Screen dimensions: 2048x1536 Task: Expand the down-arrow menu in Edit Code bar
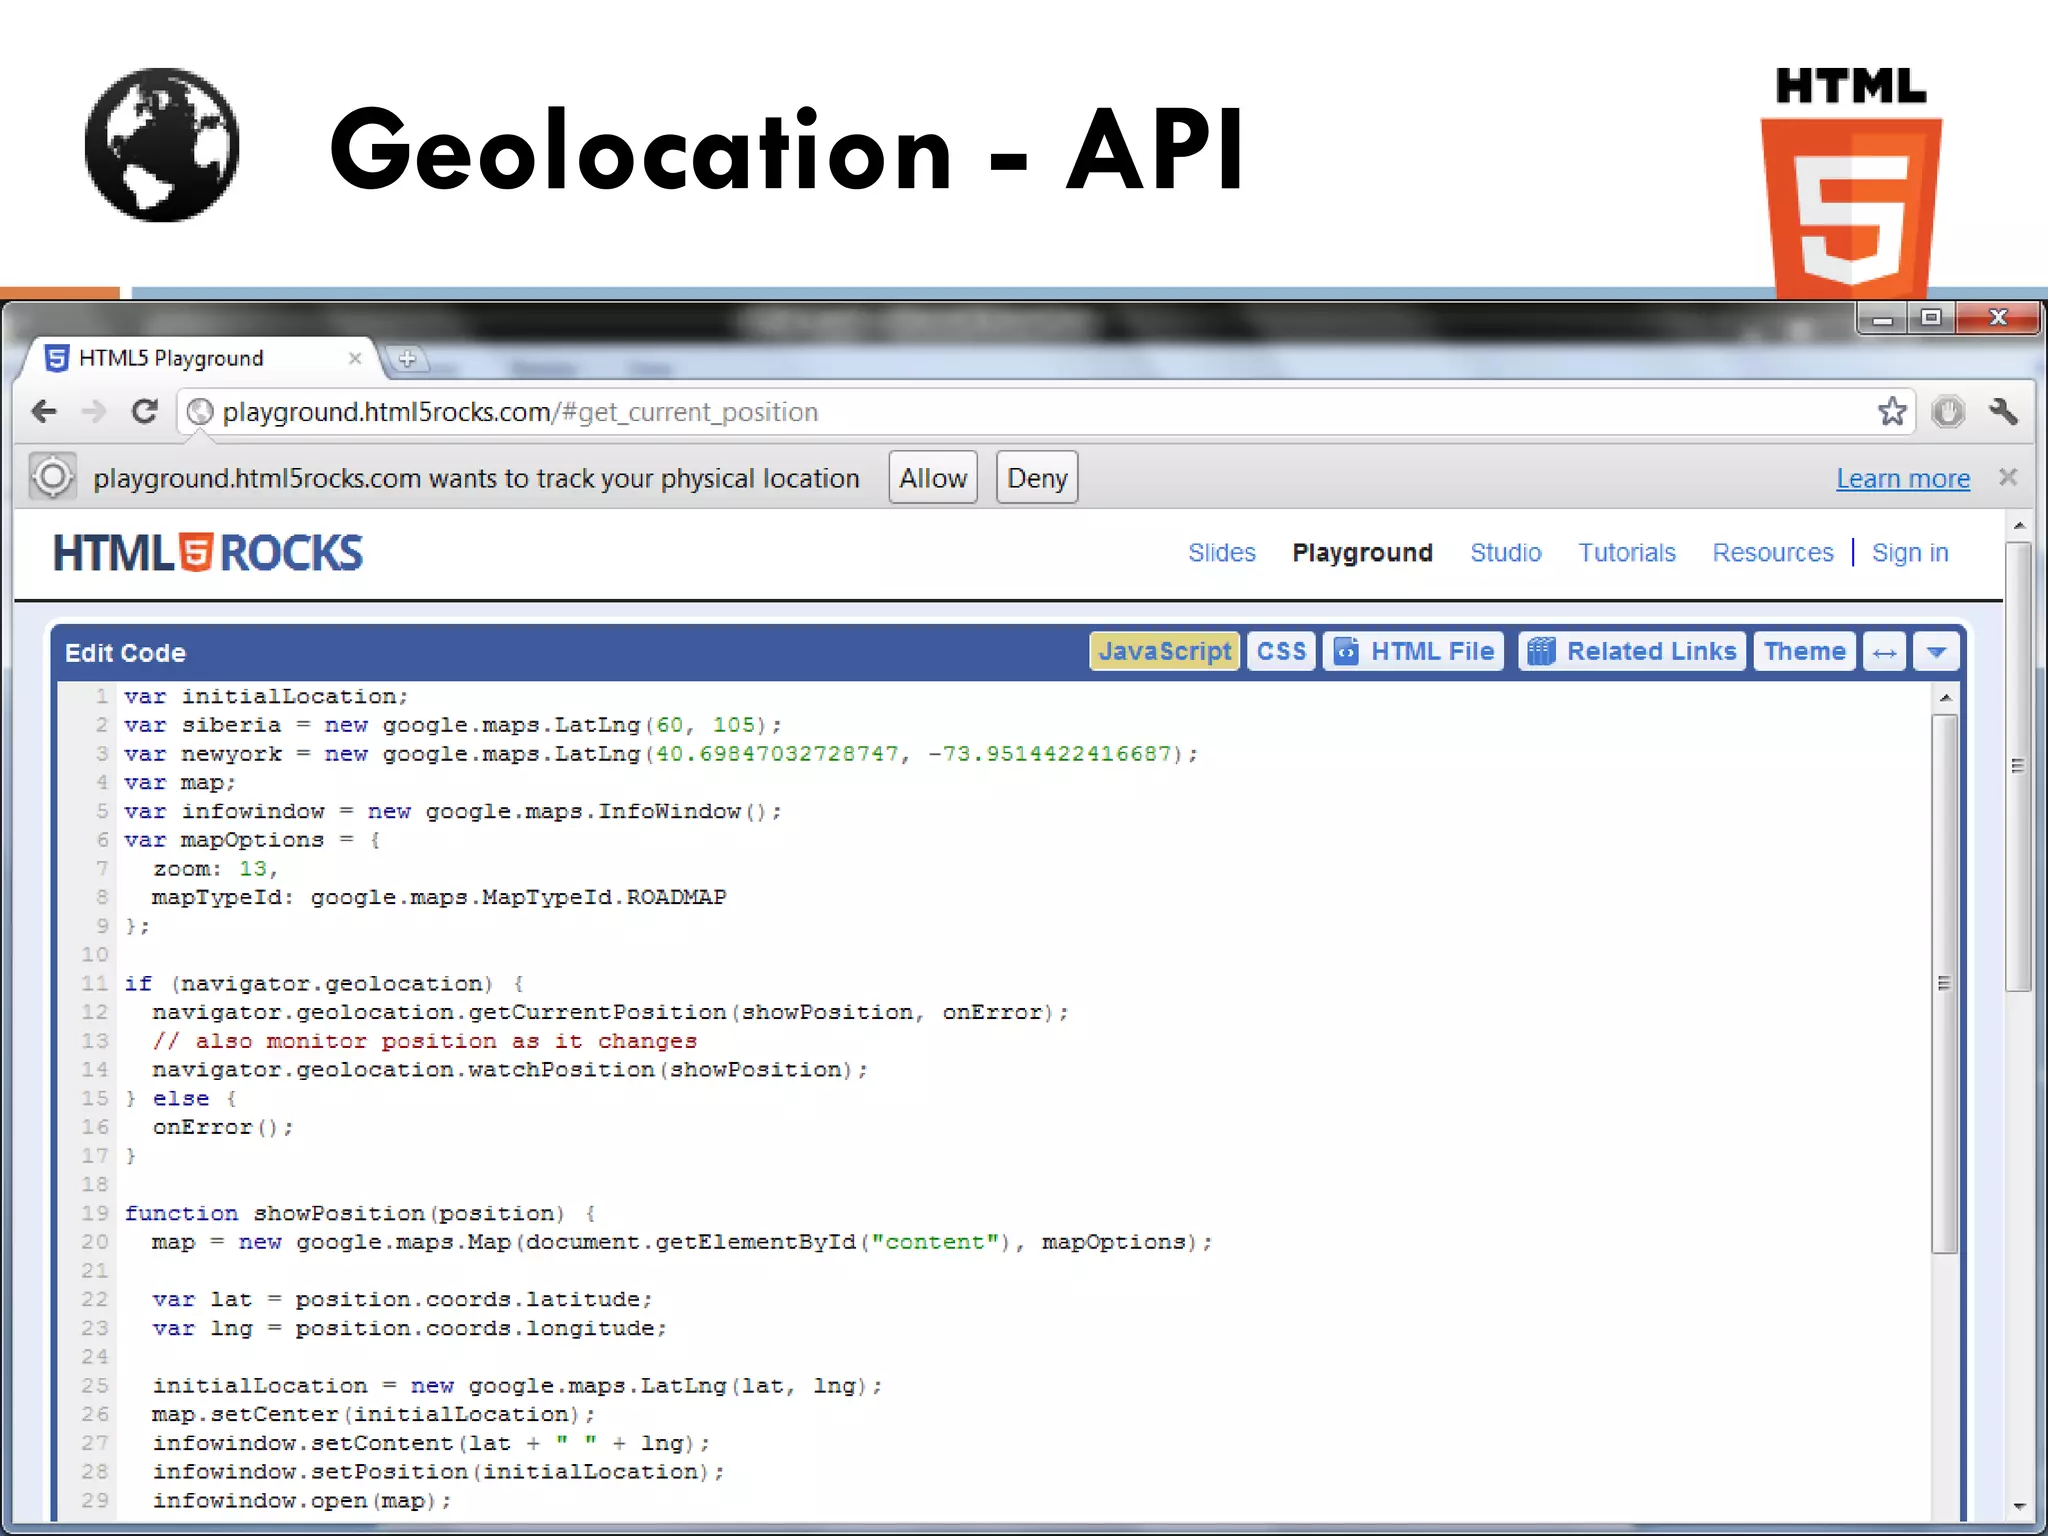1936,652
